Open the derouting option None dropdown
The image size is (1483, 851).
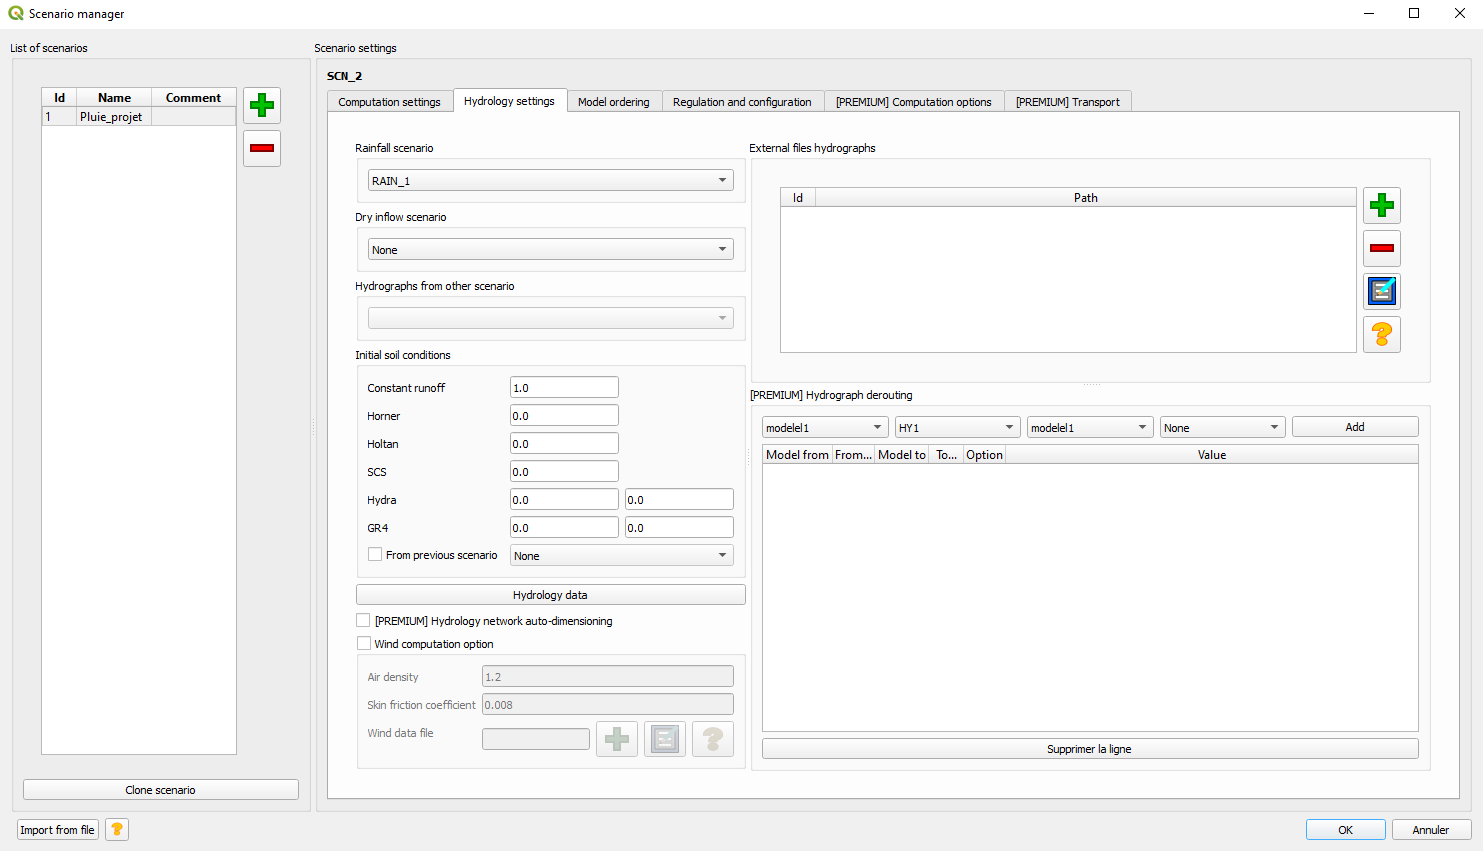1223,427
